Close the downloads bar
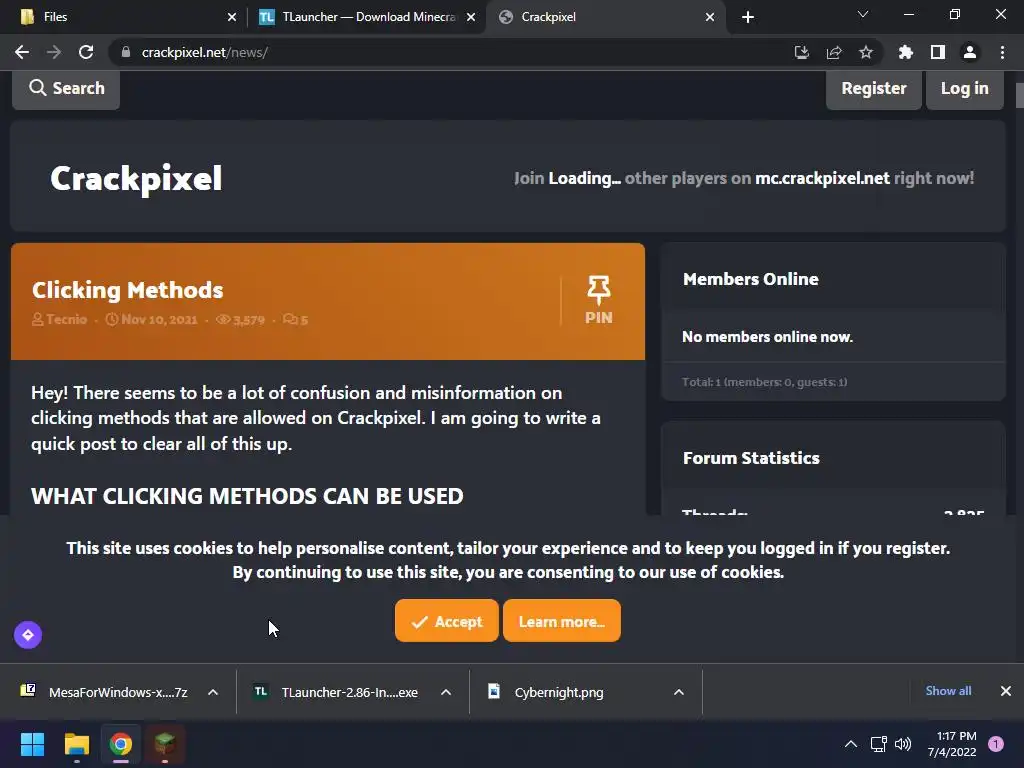Viewport: 1024px width, 768px height. click(x=1006, y=691)
